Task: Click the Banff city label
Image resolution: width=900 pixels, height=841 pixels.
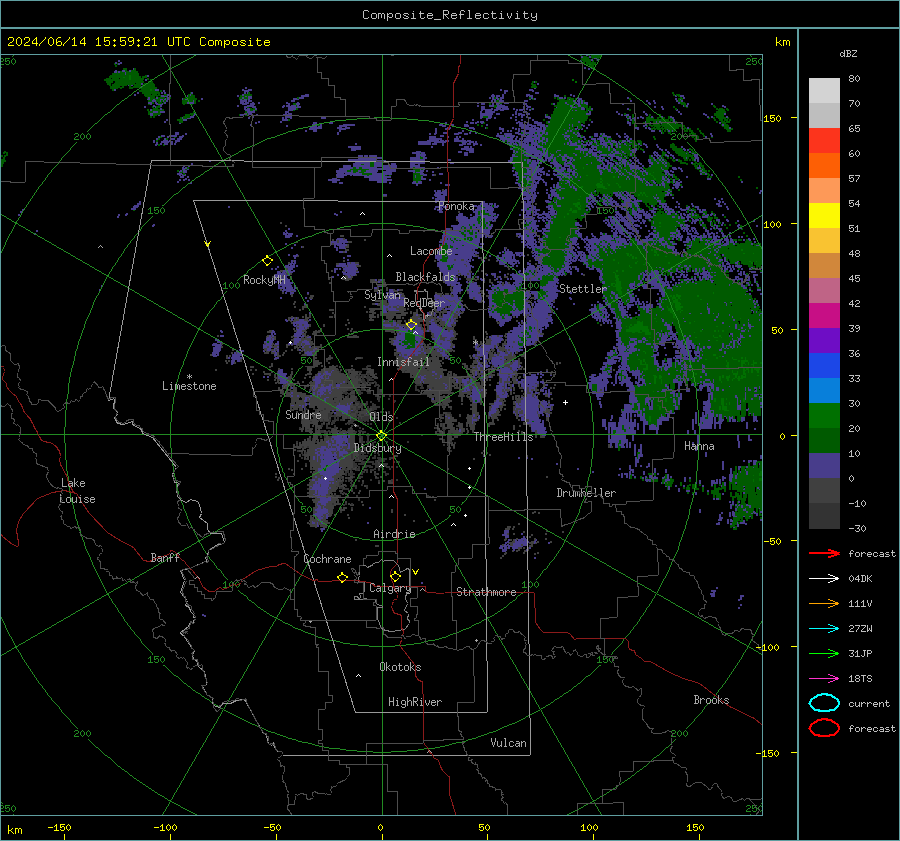Action: pyautogui.click(x=165, y=557)
